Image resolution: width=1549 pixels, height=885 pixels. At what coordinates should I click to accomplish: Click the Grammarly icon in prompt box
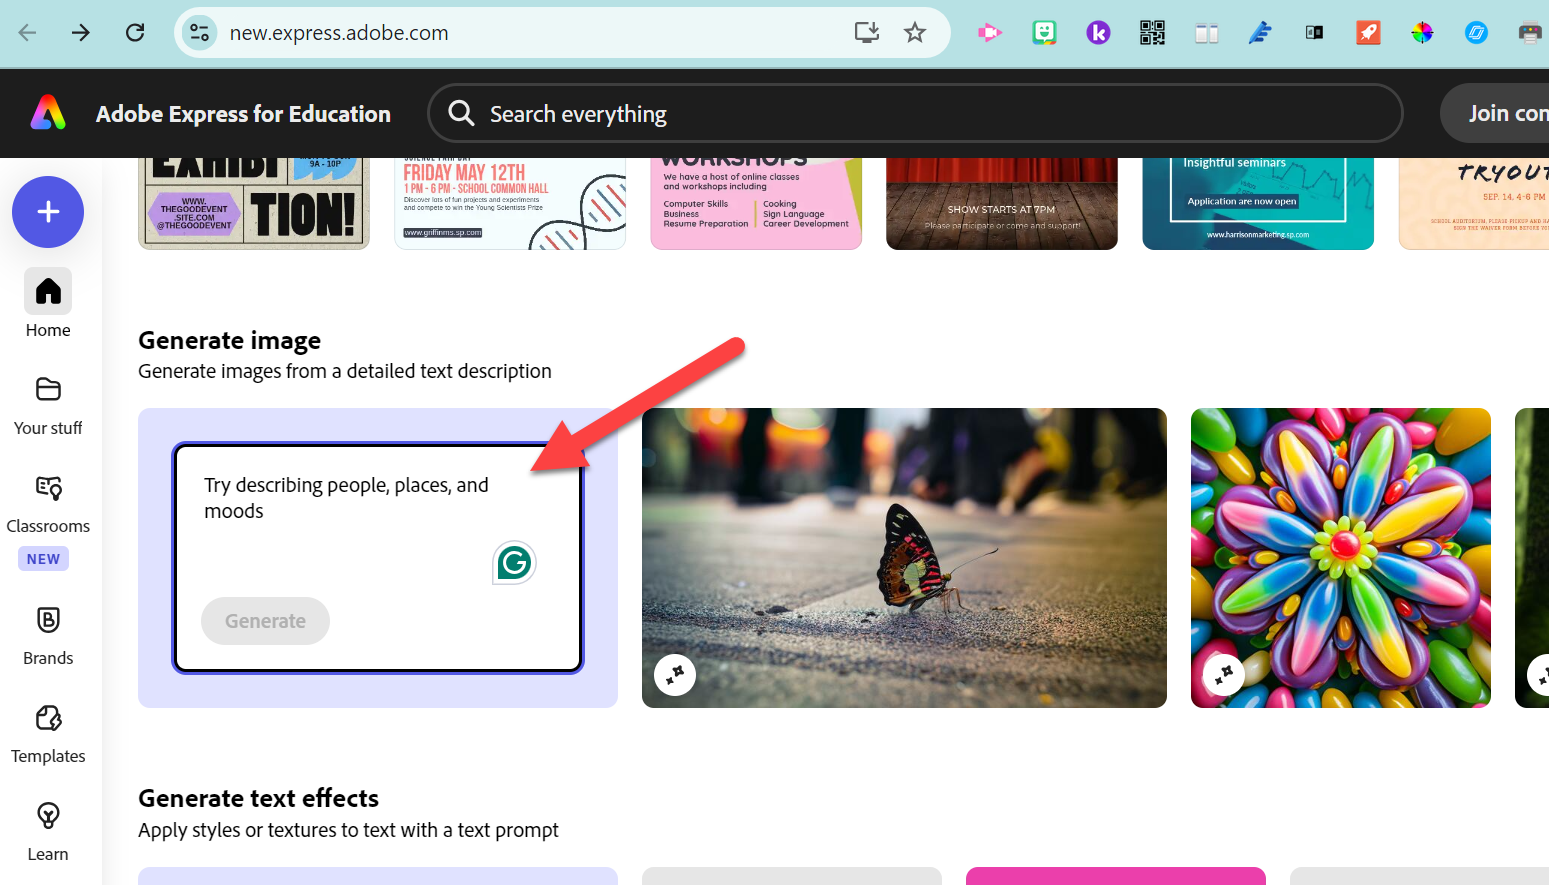click(514, 563)
